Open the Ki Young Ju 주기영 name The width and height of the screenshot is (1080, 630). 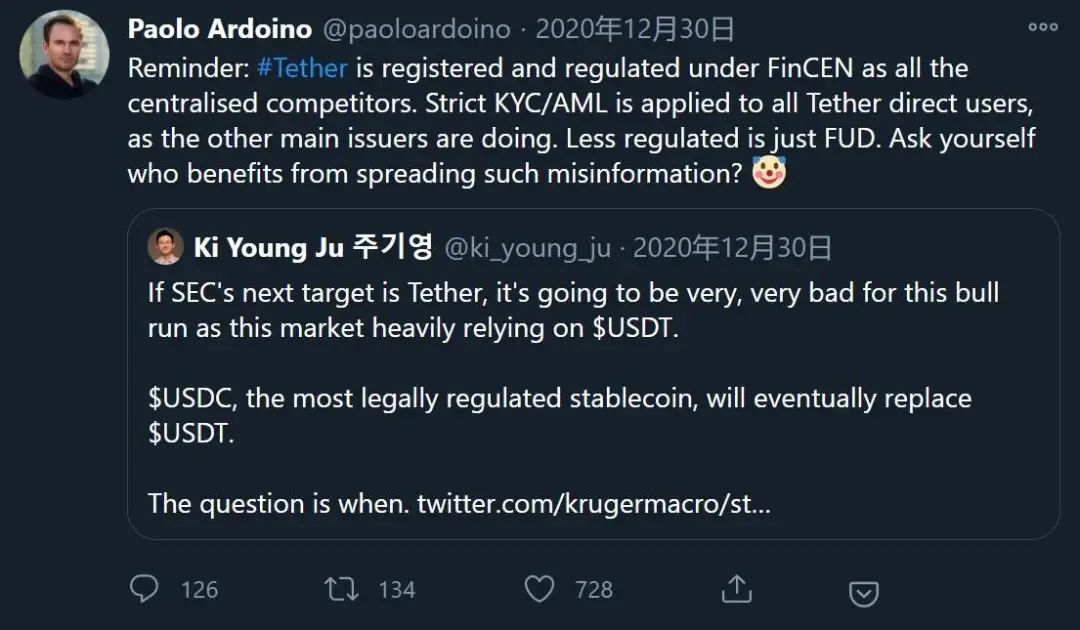(x=312, y=246)
